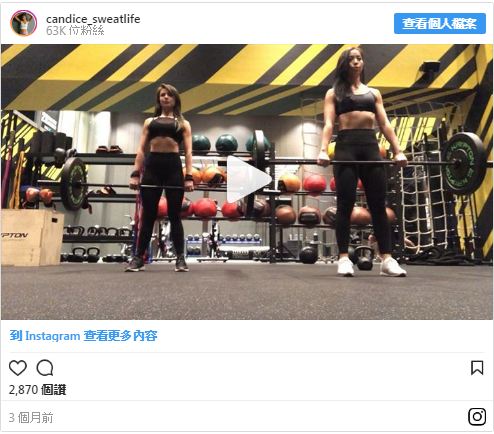Save the post with the bookmark icon

pos(477,368)
